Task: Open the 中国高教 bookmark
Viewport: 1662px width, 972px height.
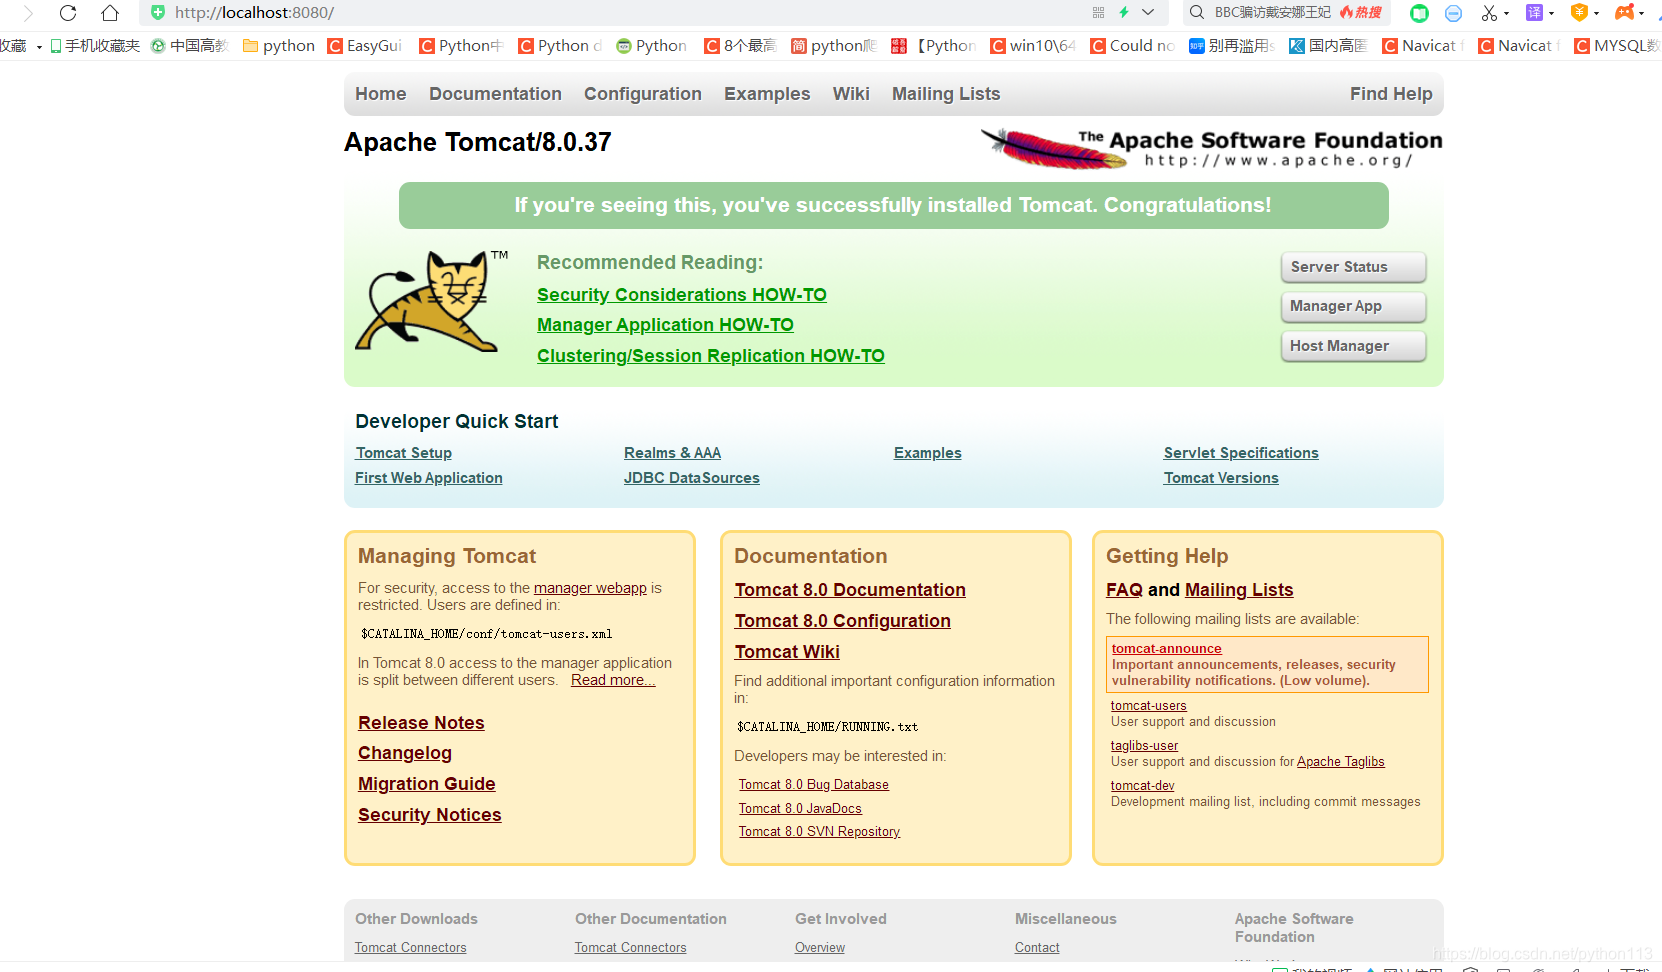Action: coord(190,46)
